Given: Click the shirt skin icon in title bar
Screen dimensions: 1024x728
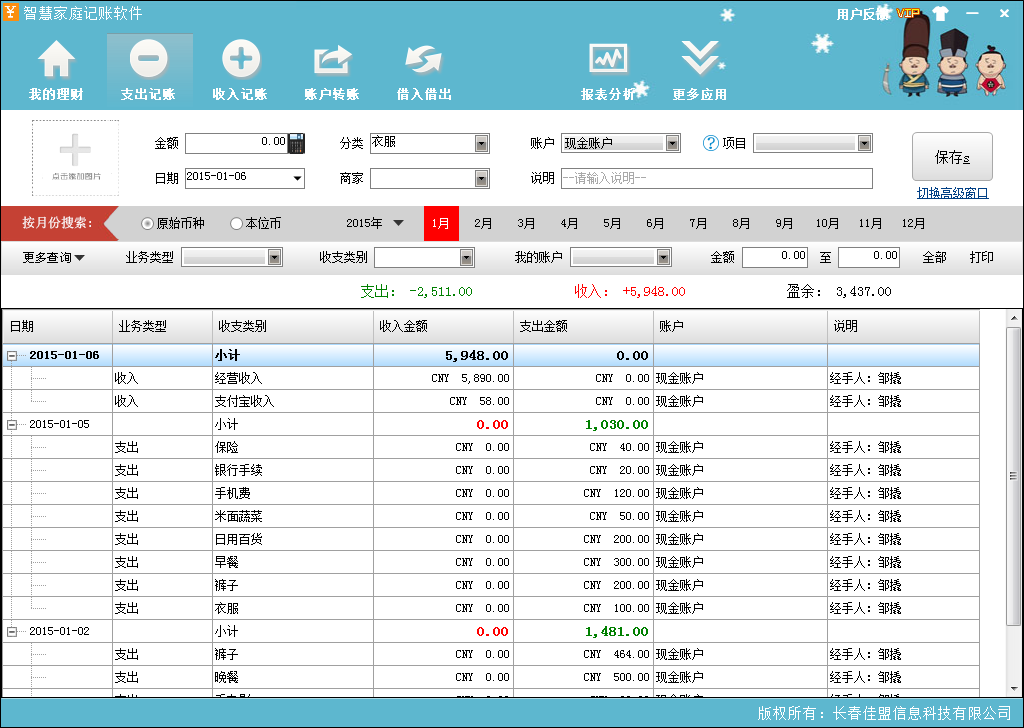Looking at the screenshot, I should tap(940, 13).
